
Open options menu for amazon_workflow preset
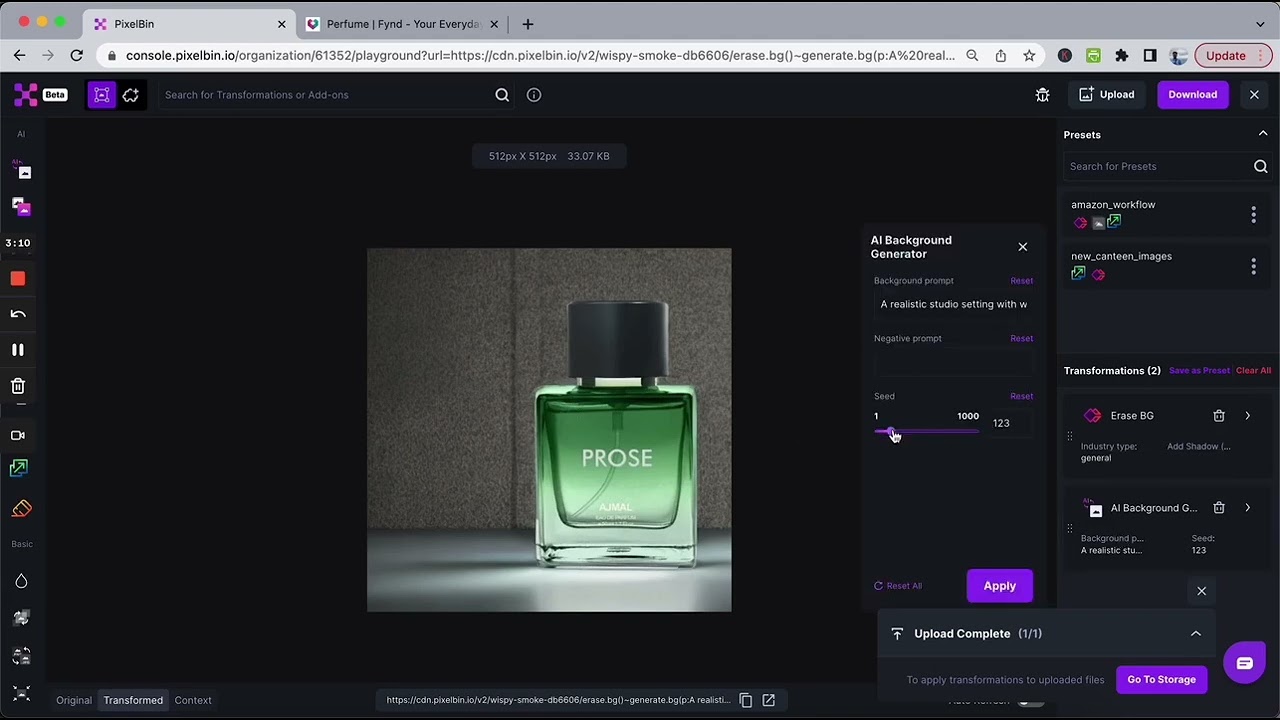1253,215
